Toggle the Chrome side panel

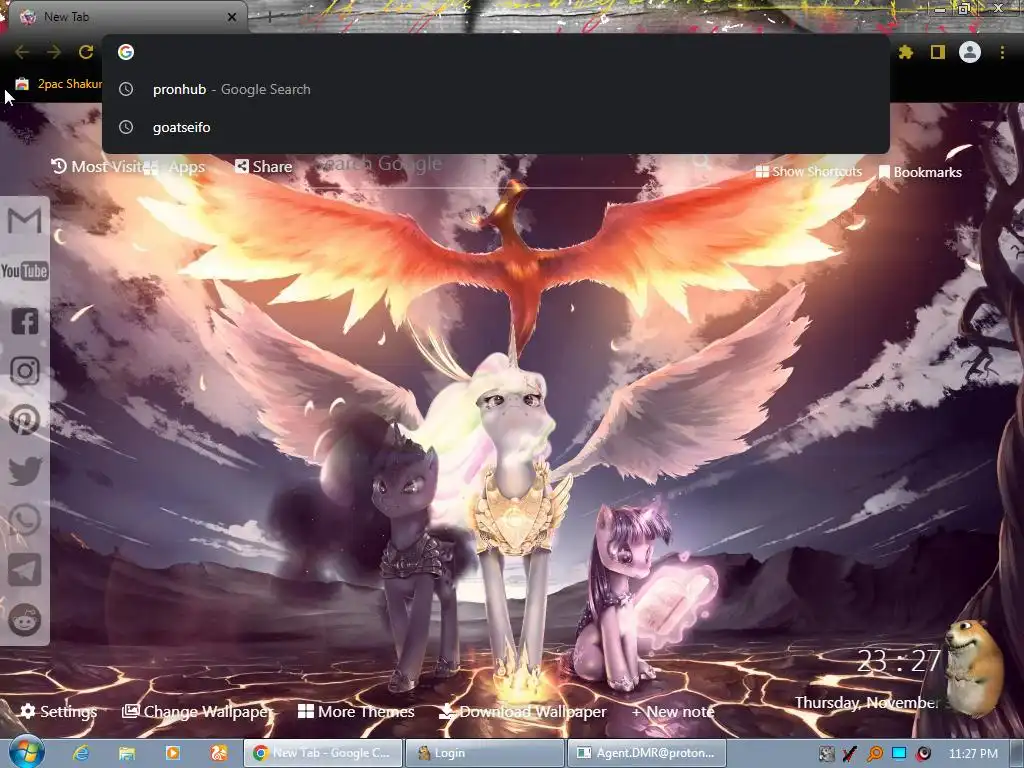tap(938, 52)
